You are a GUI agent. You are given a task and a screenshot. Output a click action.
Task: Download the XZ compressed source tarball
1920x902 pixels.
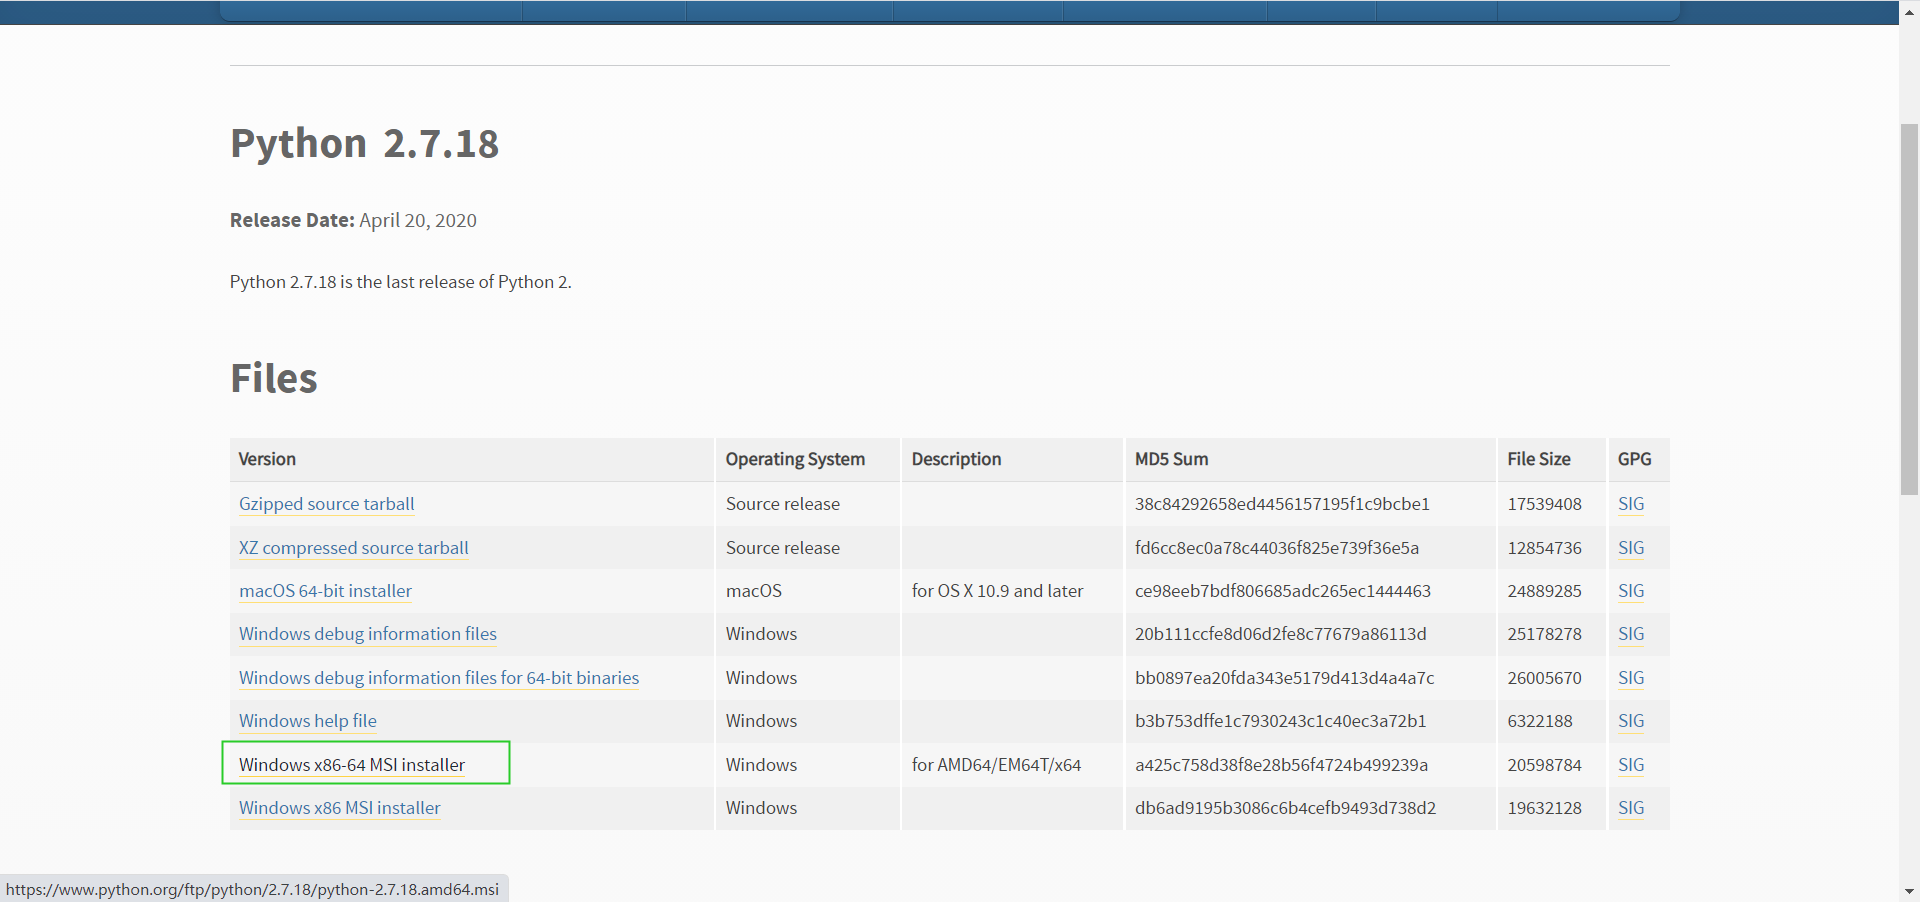pyautogui.click(x=353, y=548)
